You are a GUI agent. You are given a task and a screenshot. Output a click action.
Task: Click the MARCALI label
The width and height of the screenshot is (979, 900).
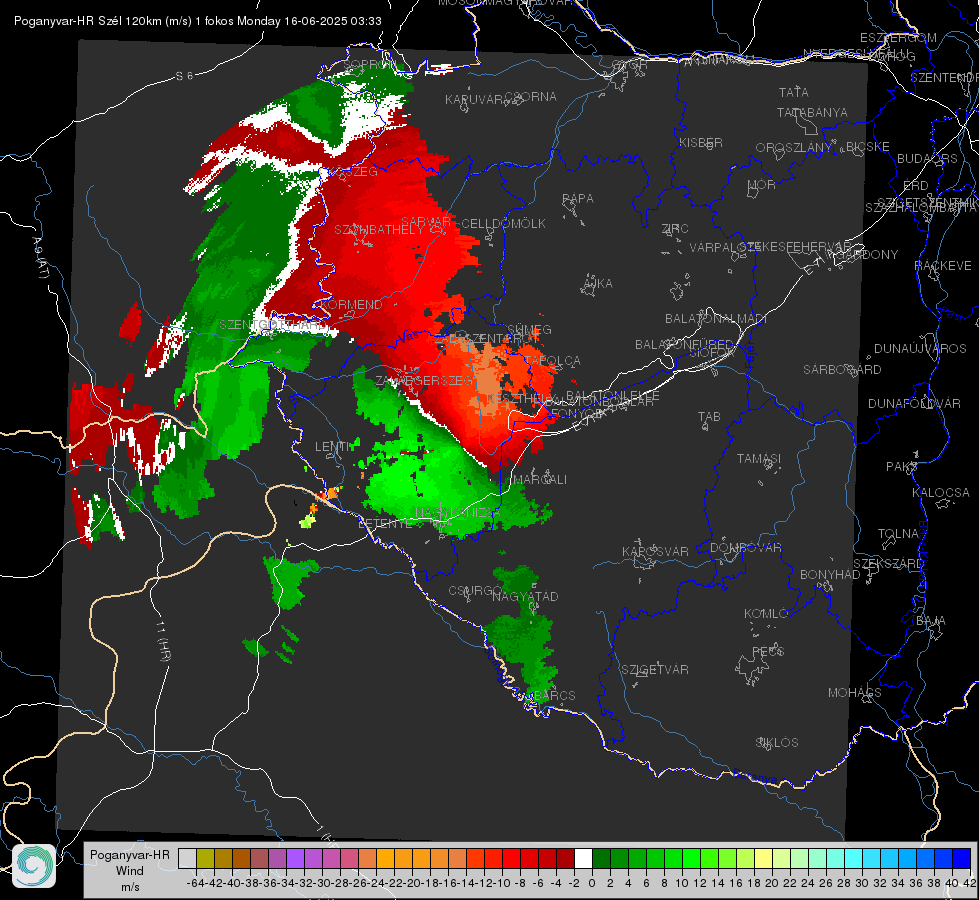click(539, 480)
